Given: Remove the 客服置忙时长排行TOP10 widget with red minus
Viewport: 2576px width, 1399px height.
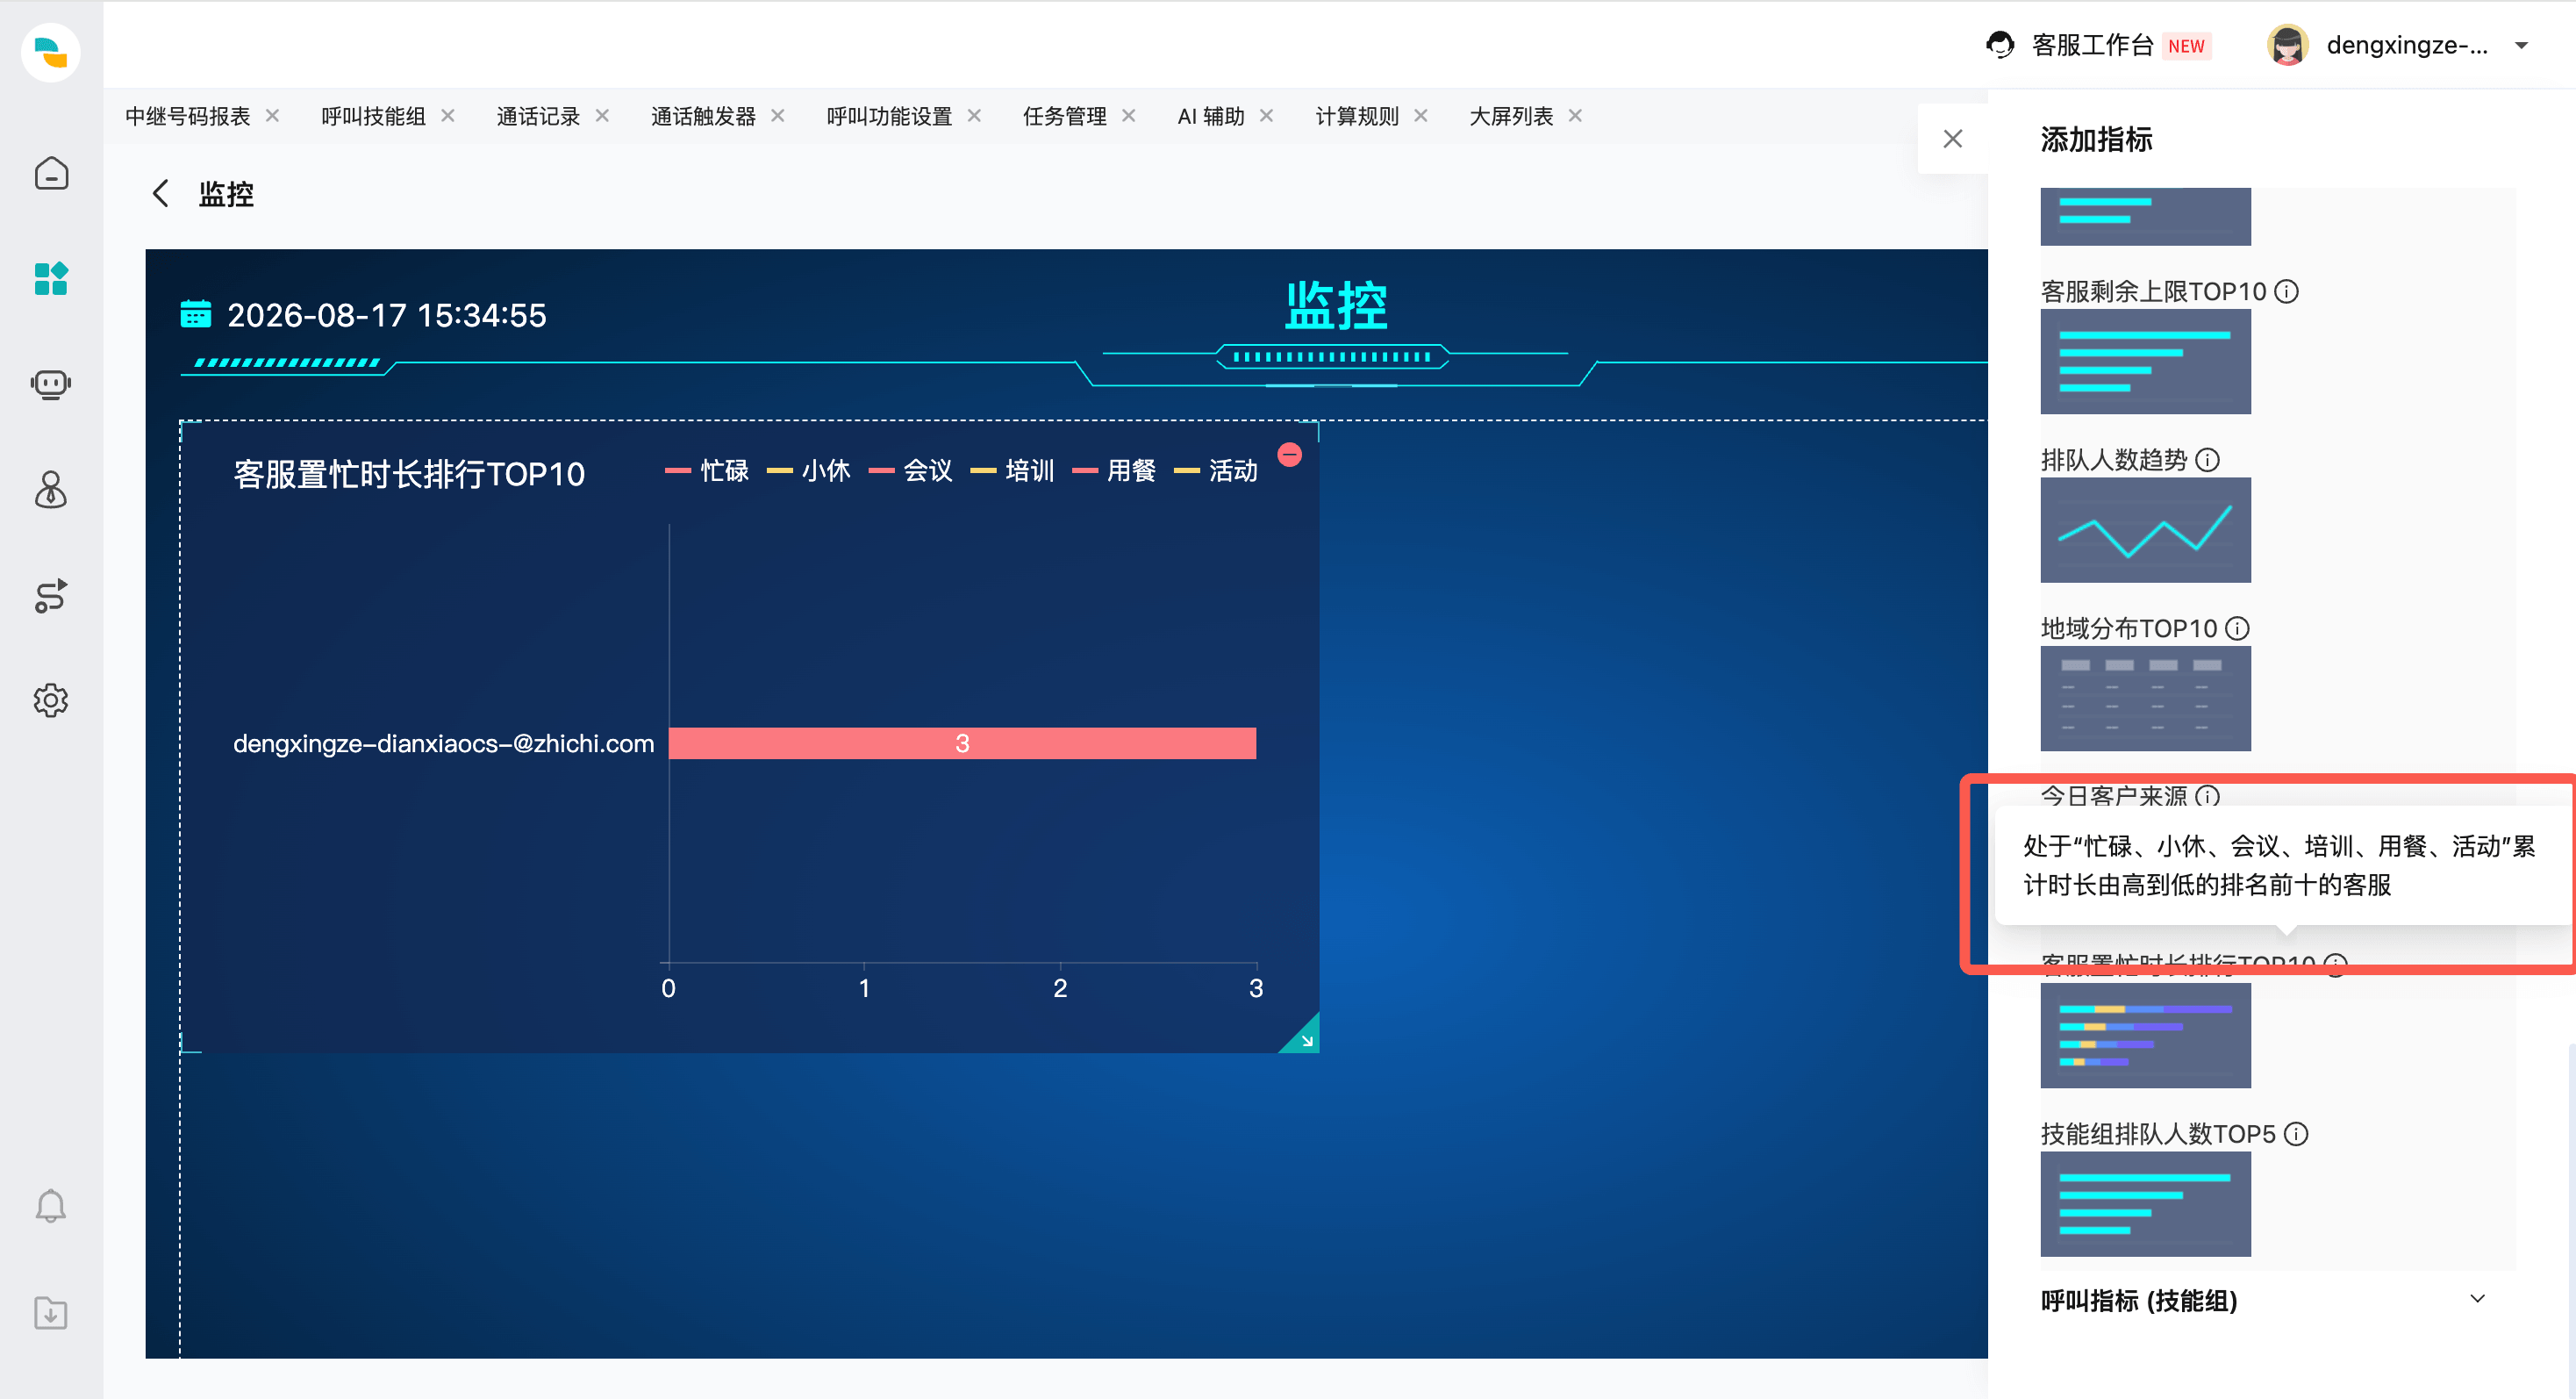Looking at the screenshot, I should [1290, 455].
